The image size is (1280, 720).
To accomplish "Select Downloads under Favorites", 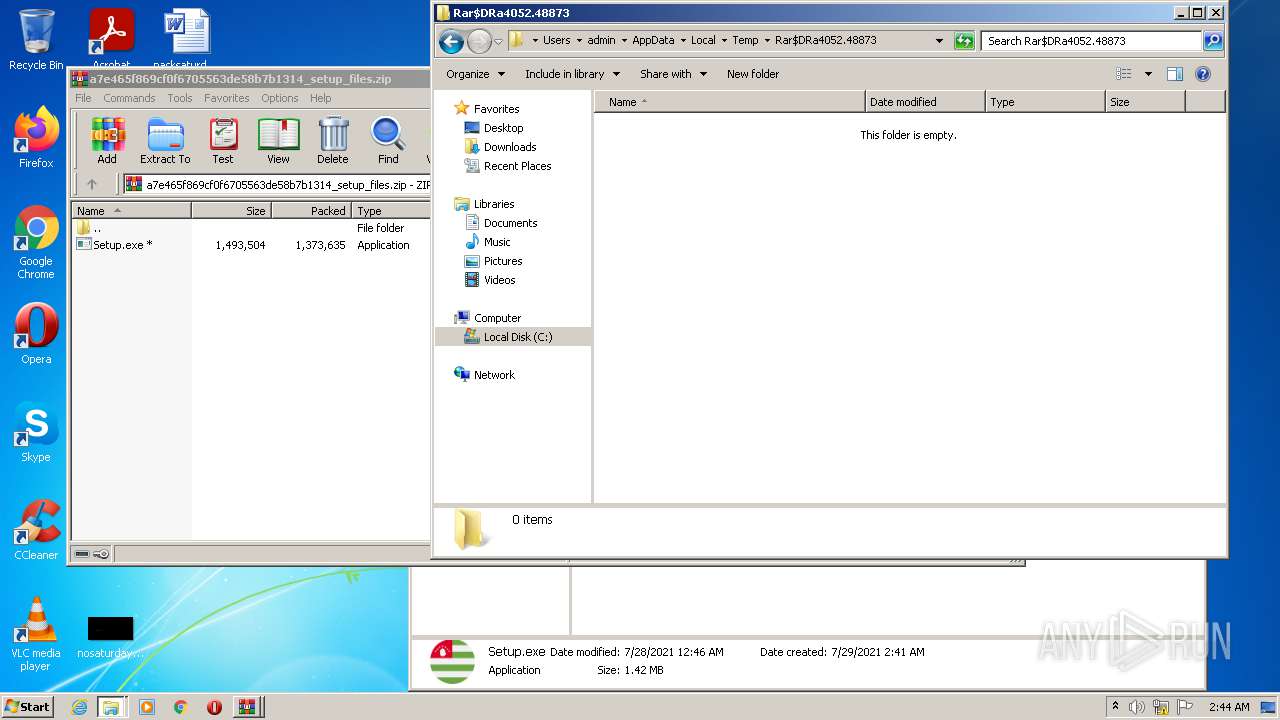I will point(510,147).
